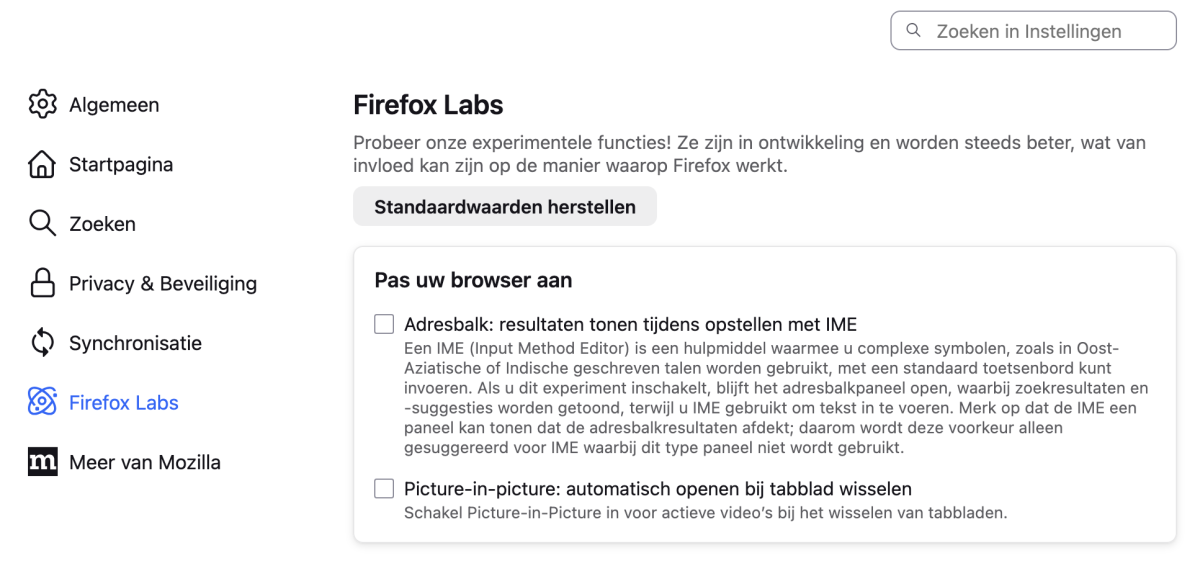The width and height of the screenshot is (1200, 576).
Task: Click the Algemeen gear icon
Action: [42, 104]
